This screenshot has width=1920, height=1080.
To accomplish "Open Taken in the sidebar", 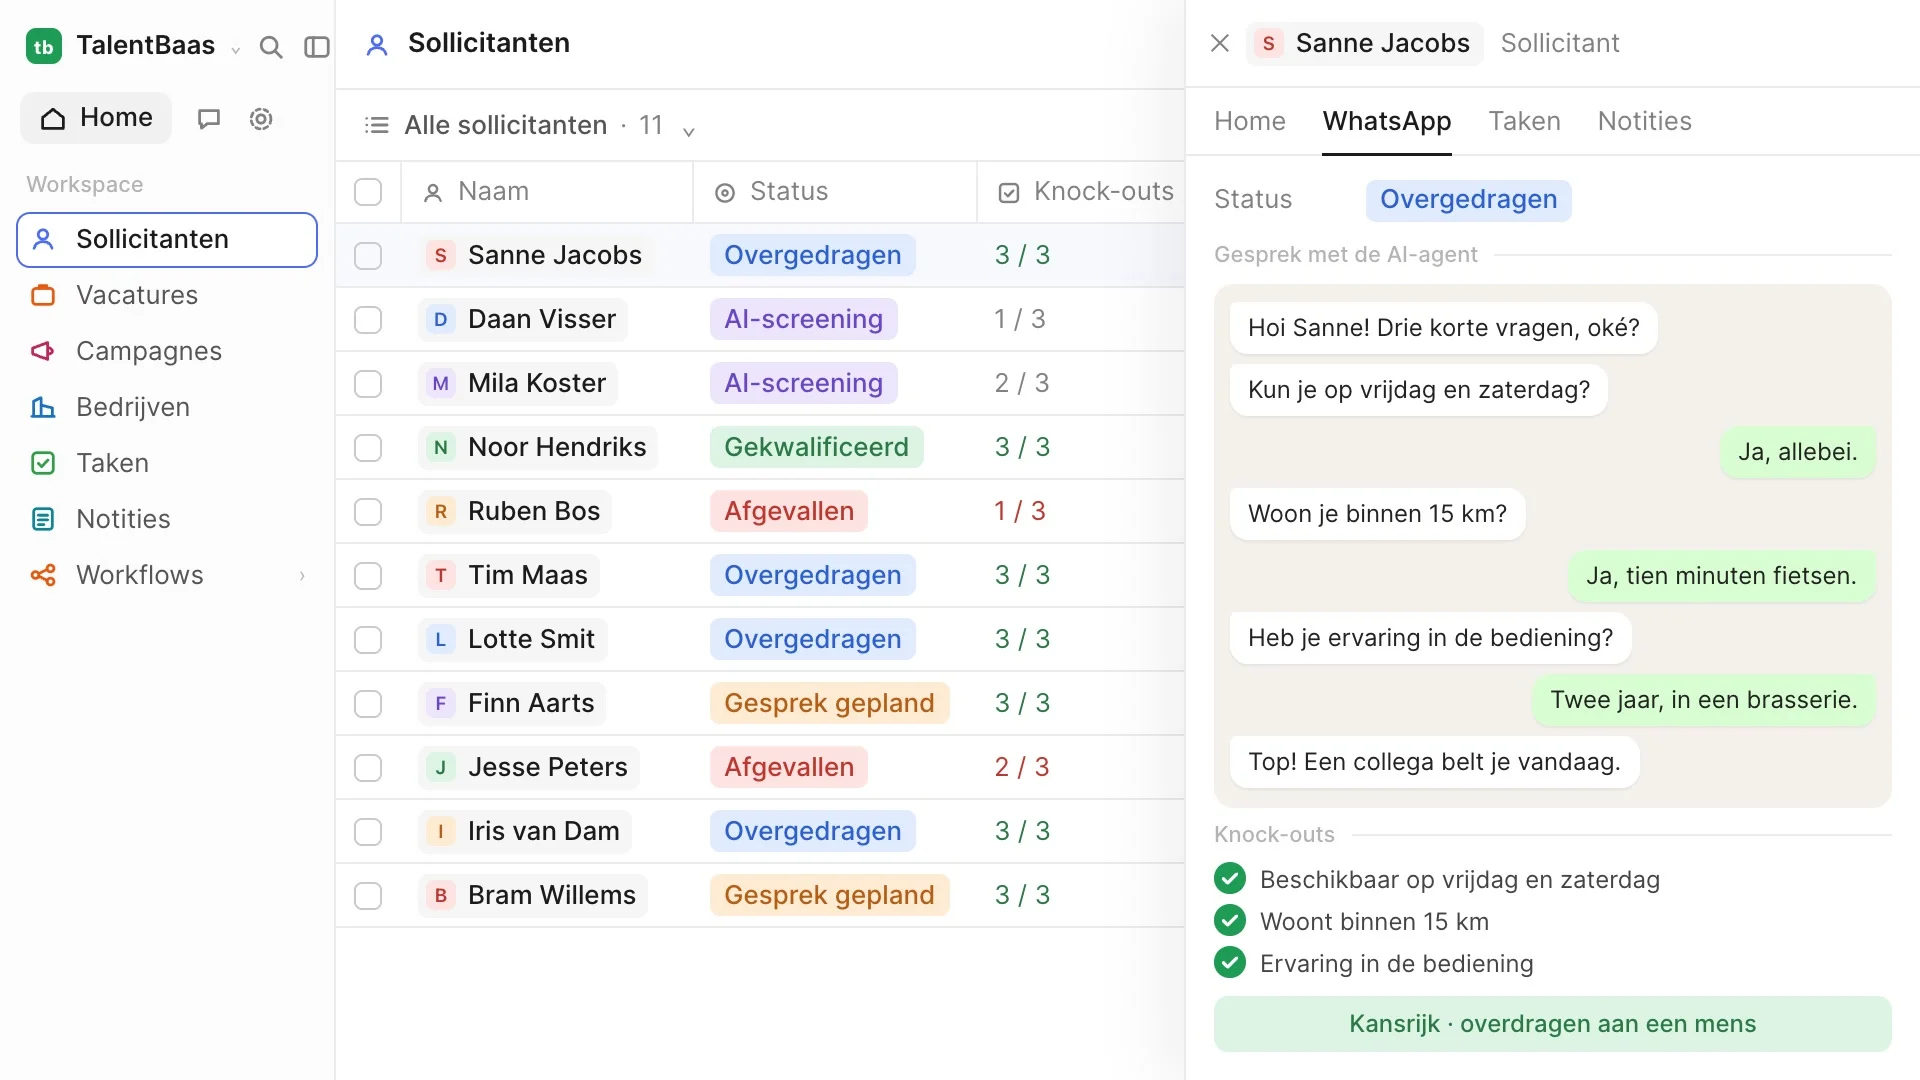I will (167, 463).
